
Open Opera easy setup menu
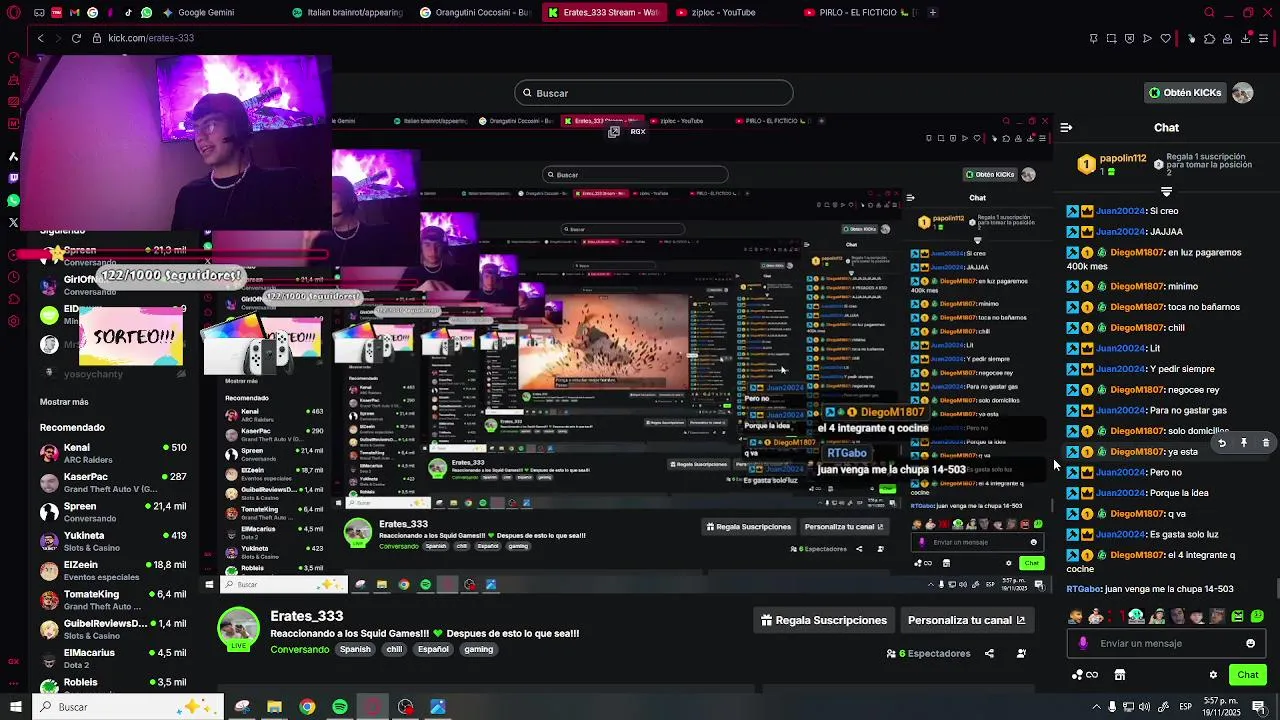point(1264,38)
